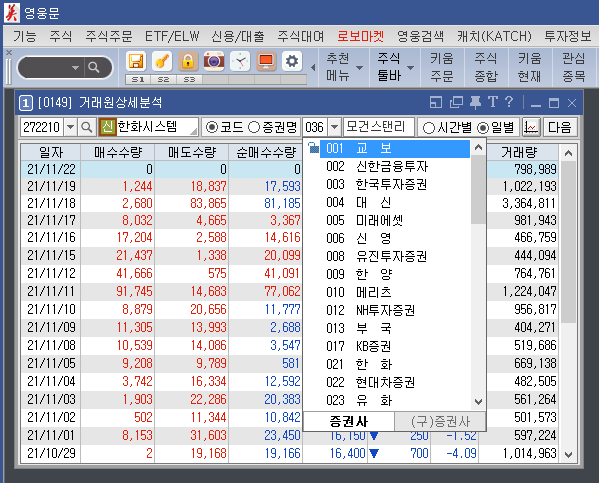Screen dimensions: 599x483
Task: Select 012 NH투자증권 from the list
Action: click(x=395, y=310)
